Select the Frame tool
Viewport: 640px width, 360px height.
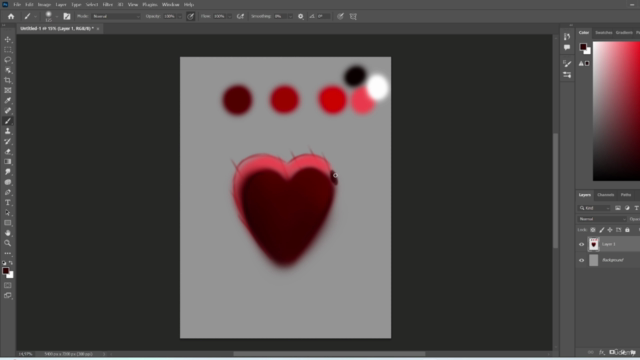click(x=8, y=91)
